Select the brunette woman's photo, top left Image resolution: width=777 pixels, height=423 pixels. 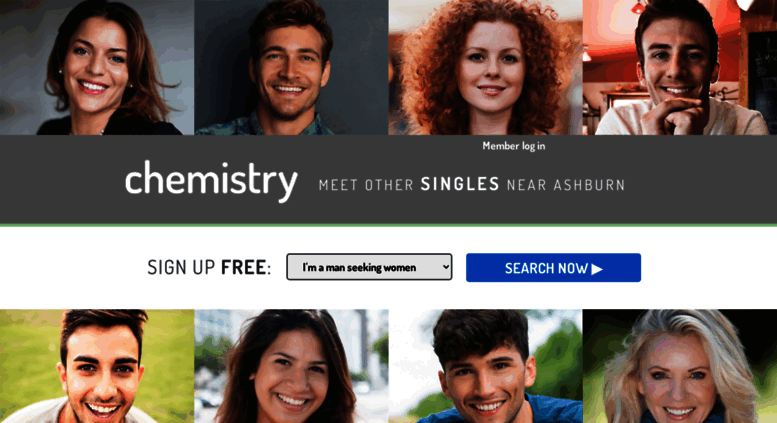97,67
